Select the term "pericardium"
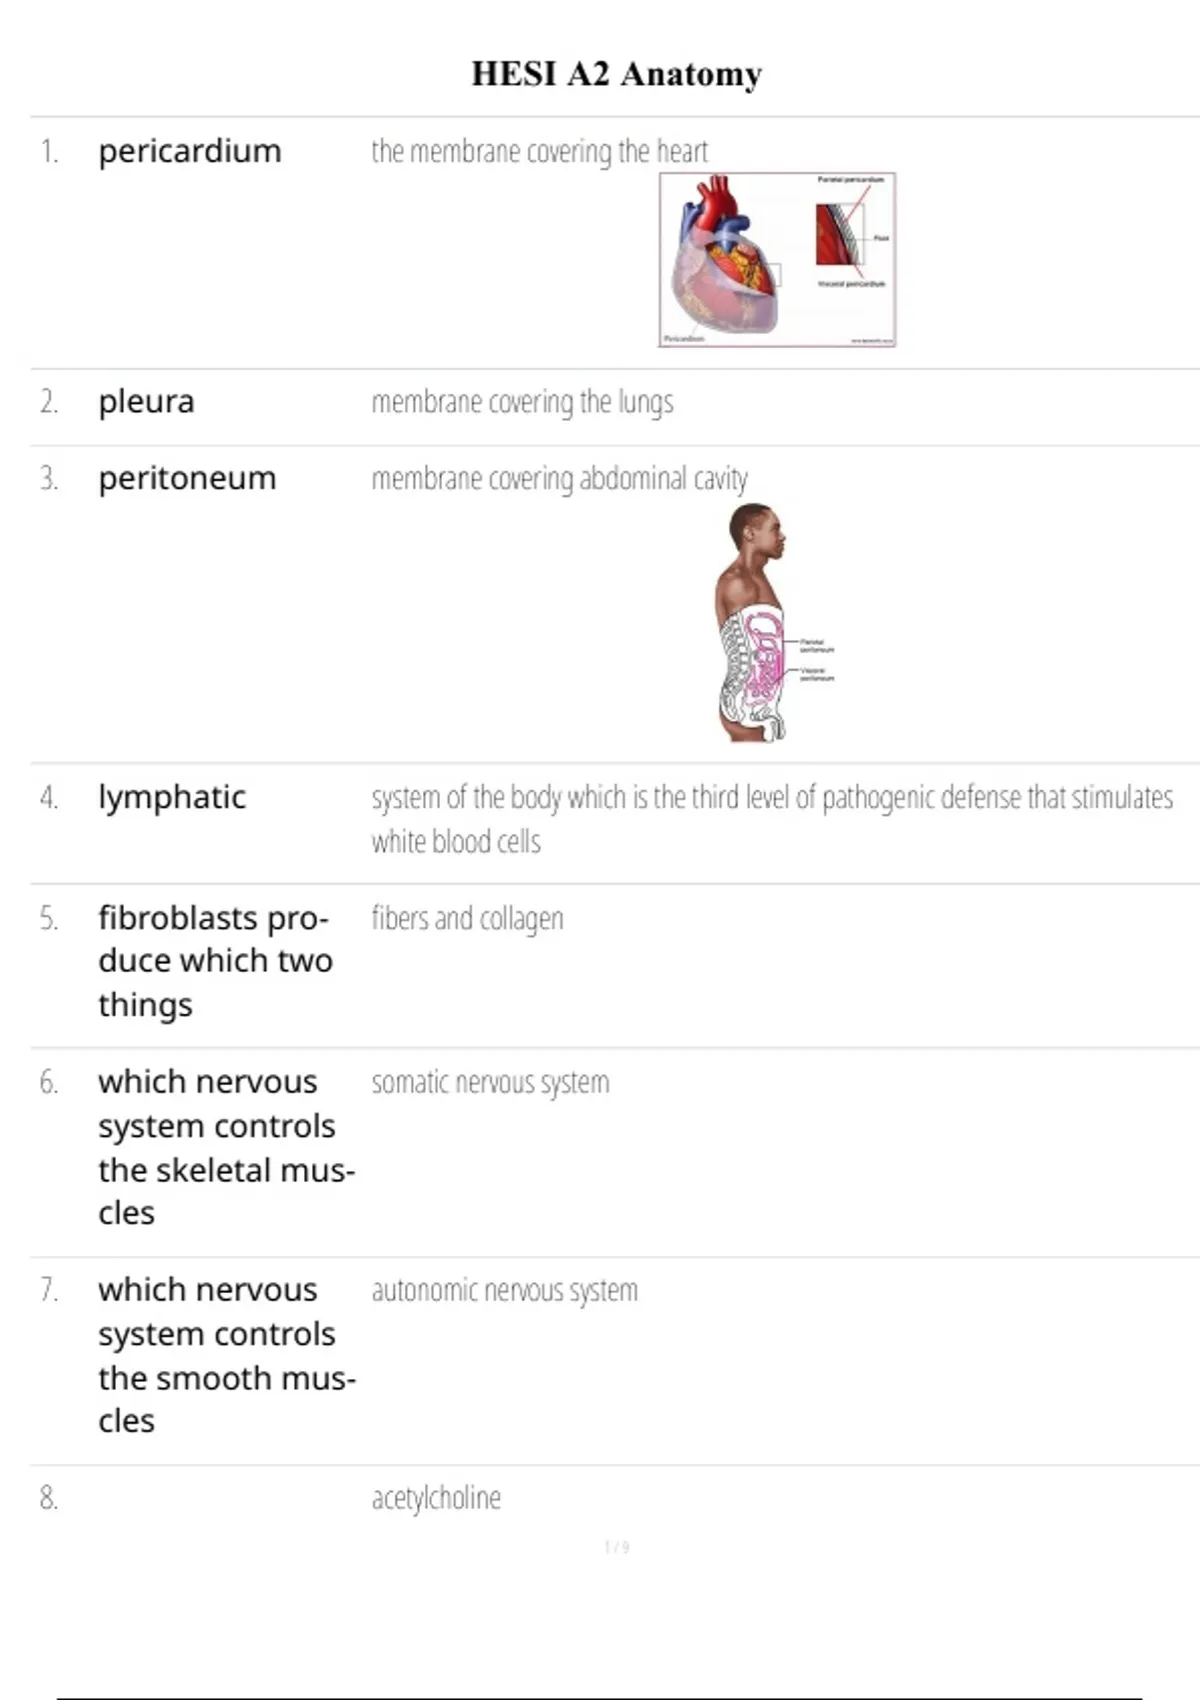Viewport: 1200px width, 1700px height. point(190,151)
